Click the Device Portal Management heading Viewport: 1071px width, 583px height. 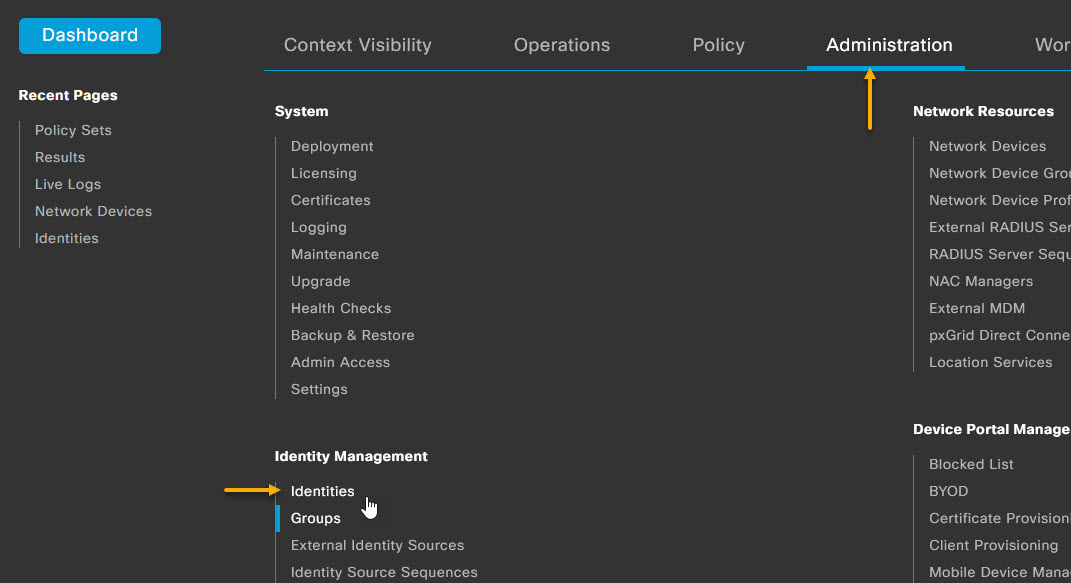[x=992, y=429]
